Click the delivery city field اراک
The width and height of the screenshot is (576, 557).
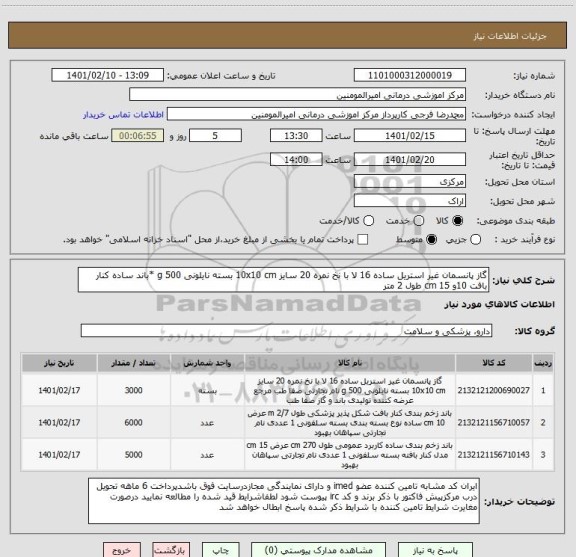point(410,201)
